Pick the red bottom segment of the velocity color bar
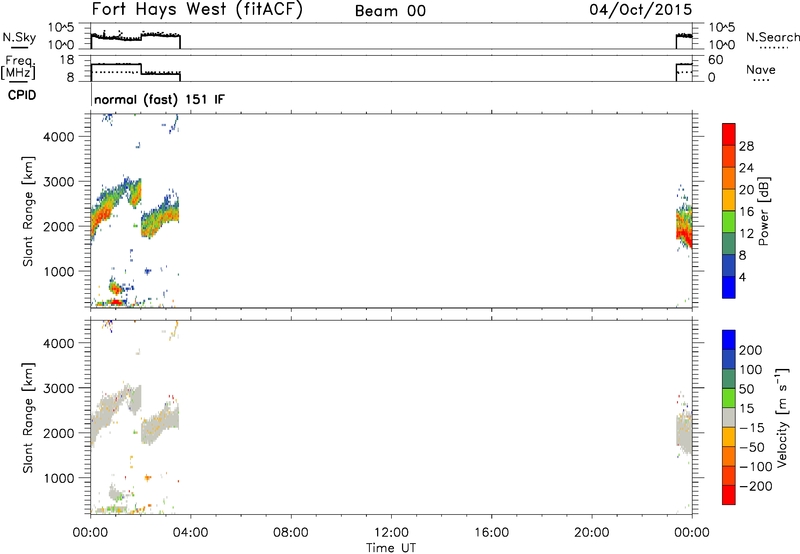The image size is (800, 554). (x=729, y=495)
